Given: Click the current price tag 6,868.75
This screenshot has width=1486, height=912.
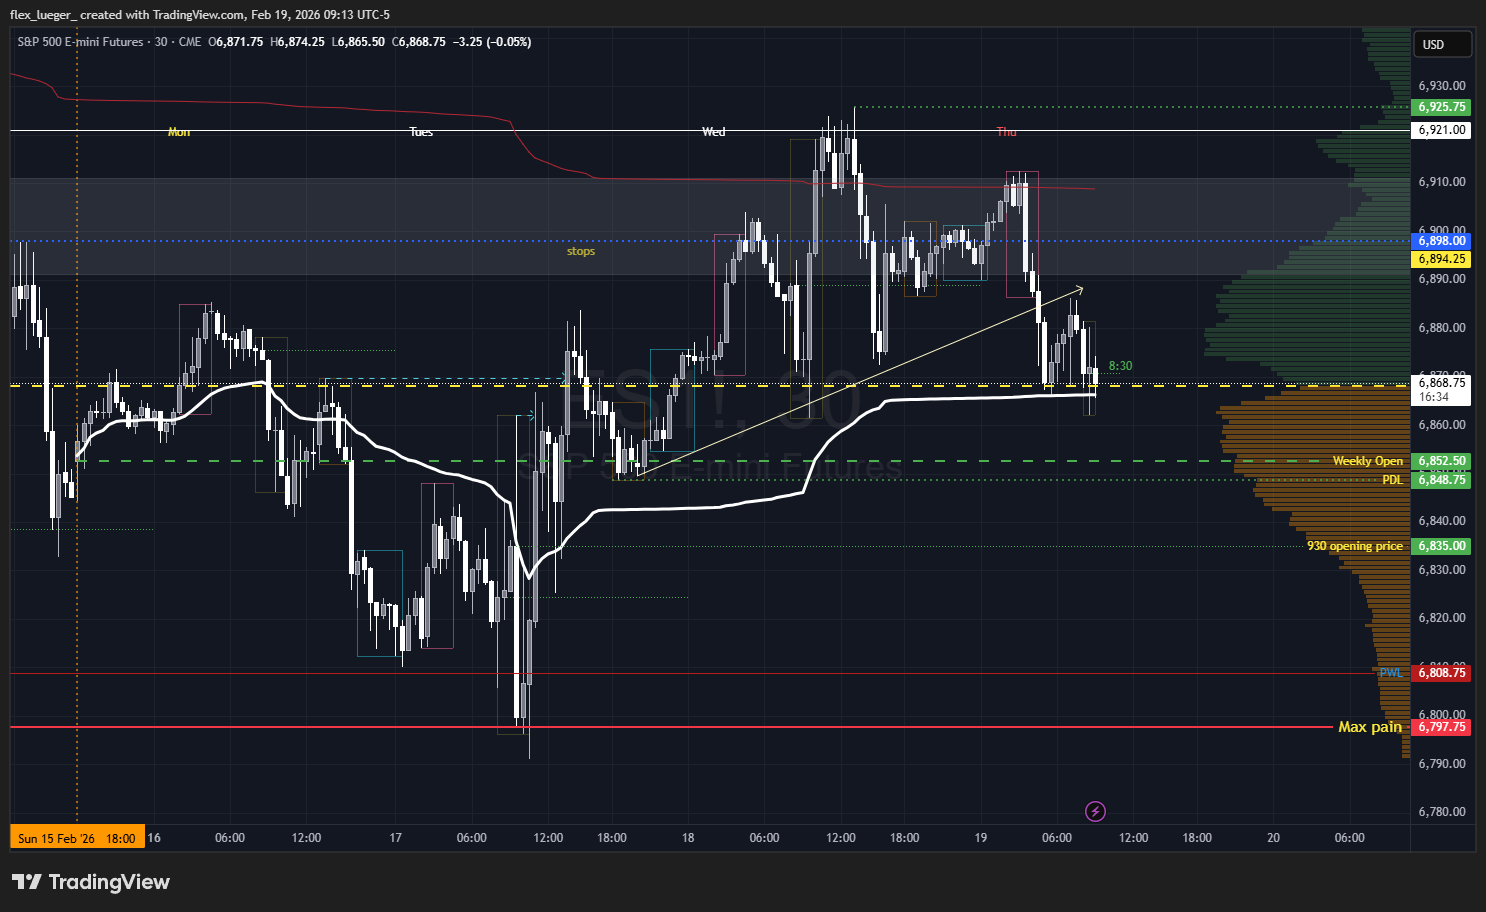Looking at the screenshot, I should [1441, 383].
